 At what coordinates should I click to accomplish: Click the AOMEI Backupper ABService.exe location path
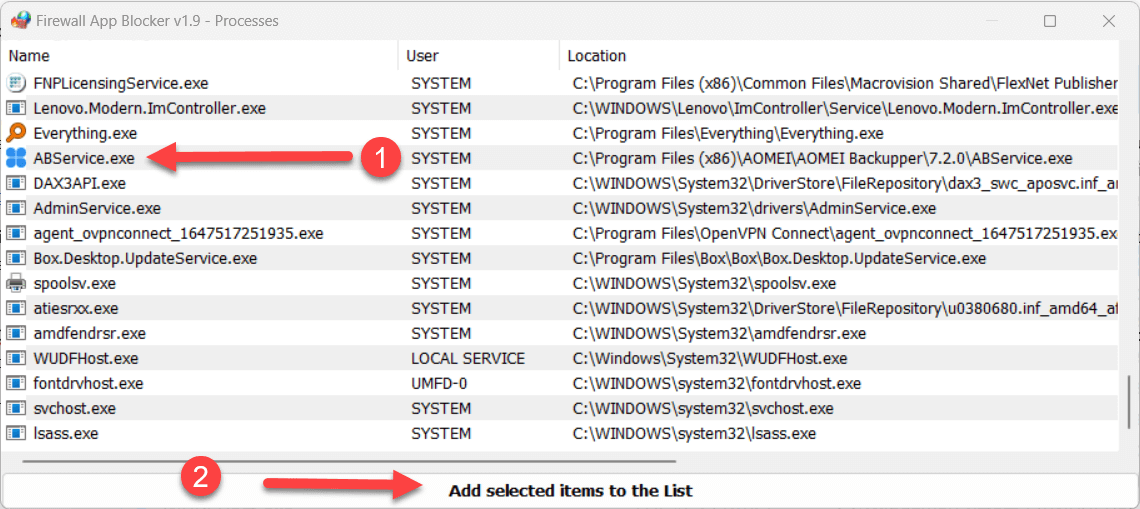[x=822, y=159]
